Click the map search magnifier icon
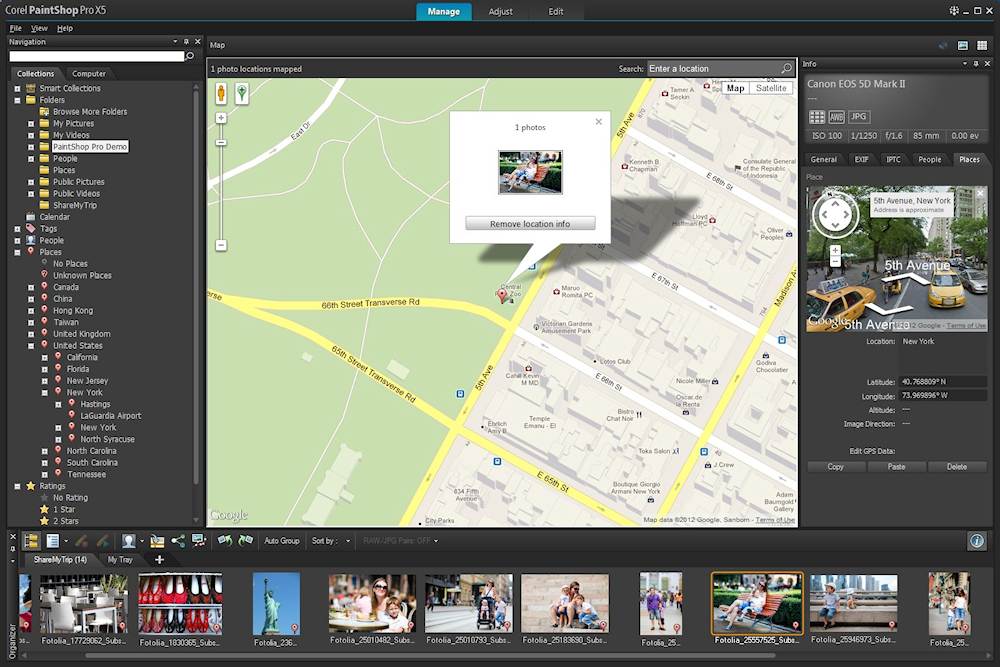1000x667 pixels. [786, 69]
